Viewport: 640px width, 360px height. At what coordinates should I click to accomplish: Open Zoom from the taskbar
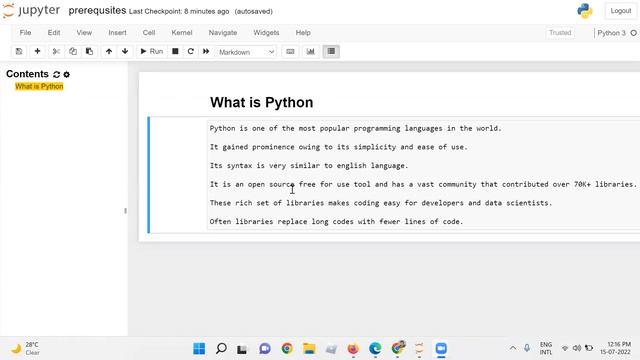441,349
